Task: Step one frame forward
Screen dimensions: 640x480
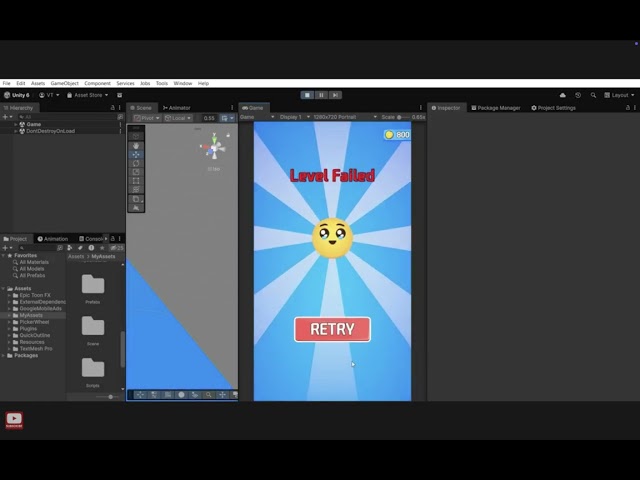Action: pos(335,95)
